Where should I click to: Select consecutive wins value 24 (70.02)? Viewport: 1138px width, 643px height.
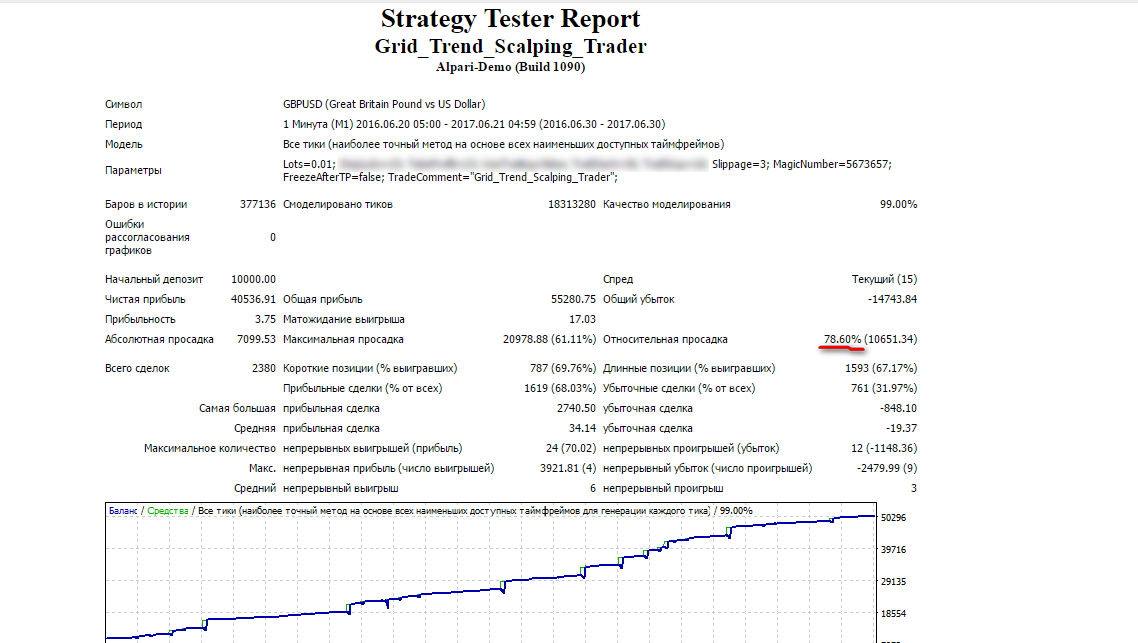(x=570, y=449)
